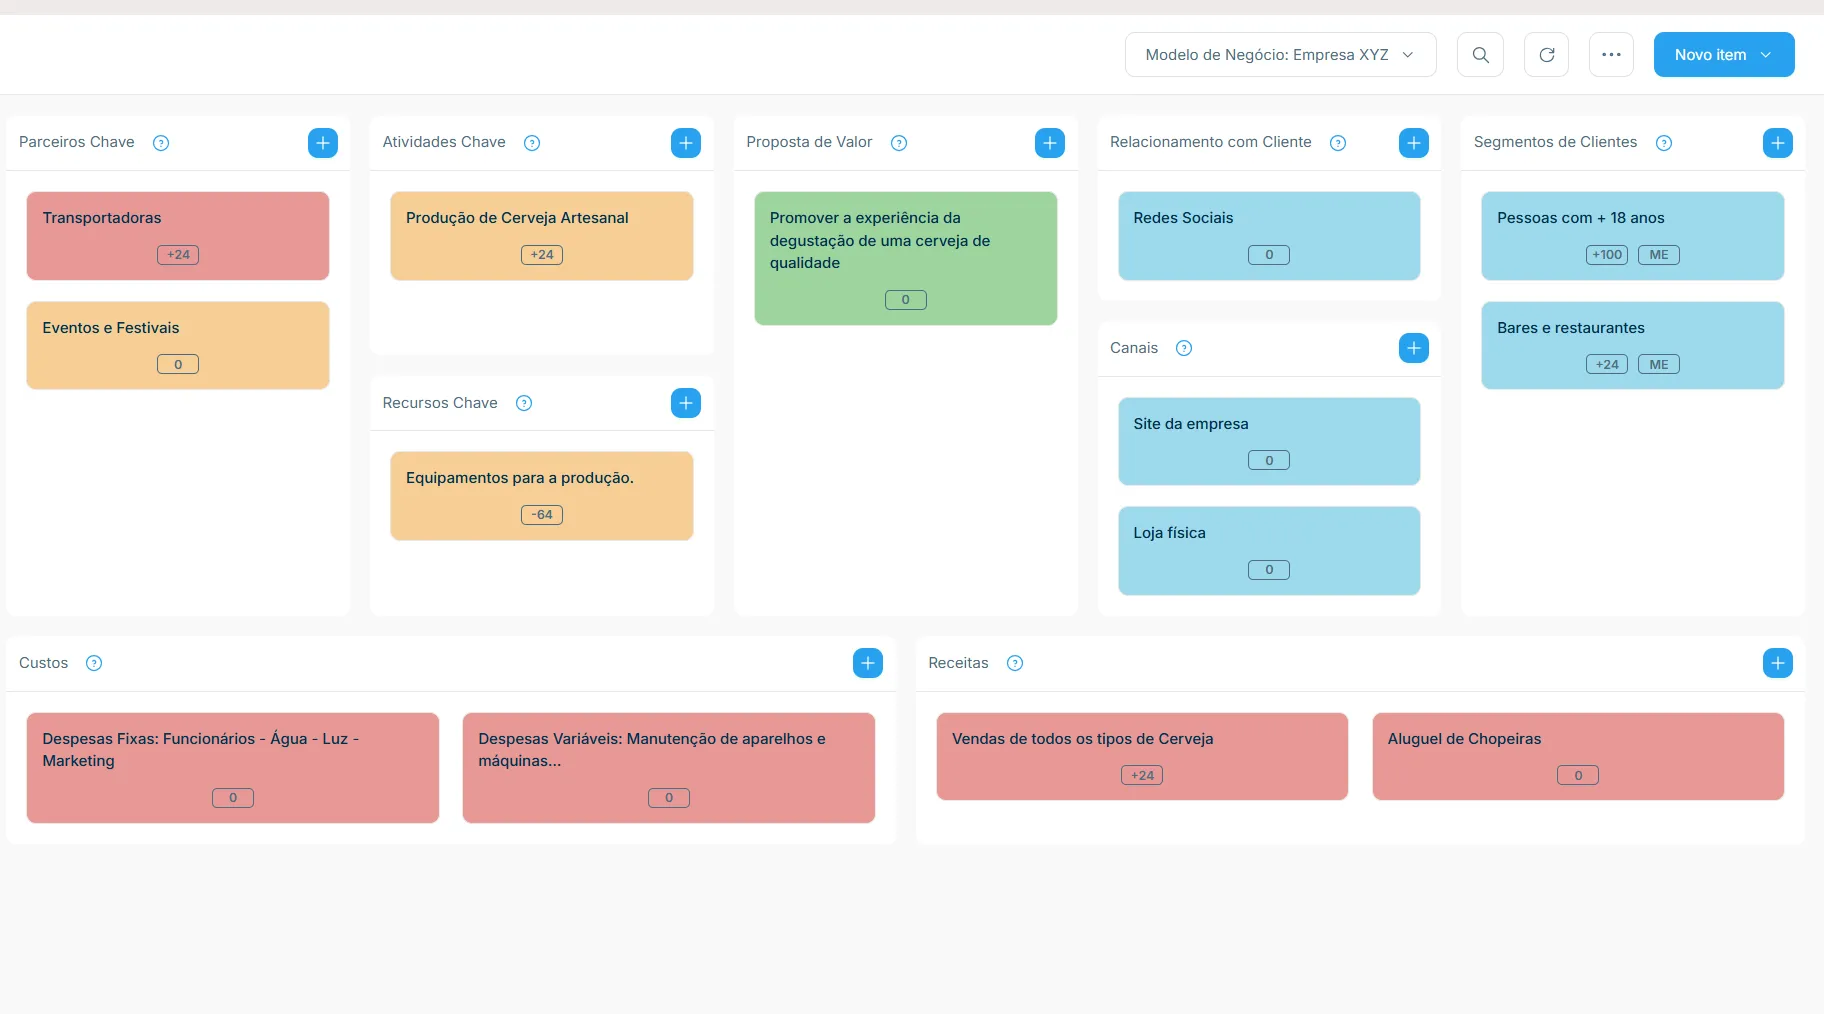
Task: Click the ME badge on Bares e restaurantes
Action: (x=1659, y=365)
